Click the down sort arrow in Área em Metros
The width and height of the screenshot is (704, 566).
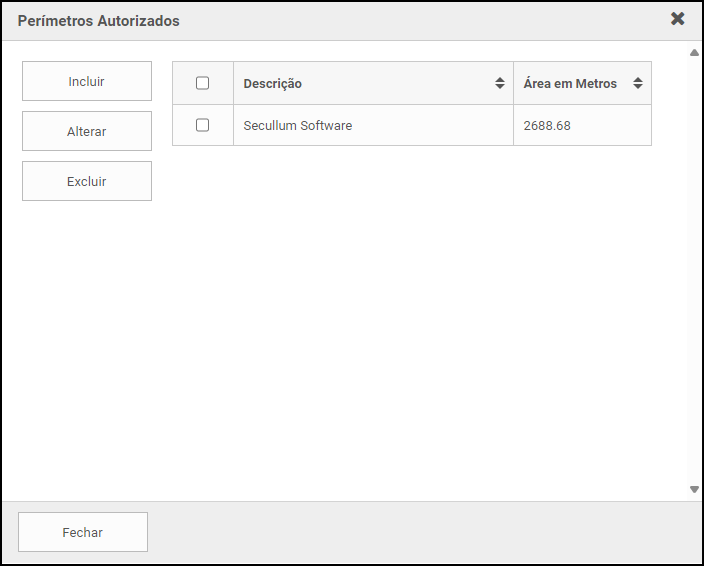[638, 88]
